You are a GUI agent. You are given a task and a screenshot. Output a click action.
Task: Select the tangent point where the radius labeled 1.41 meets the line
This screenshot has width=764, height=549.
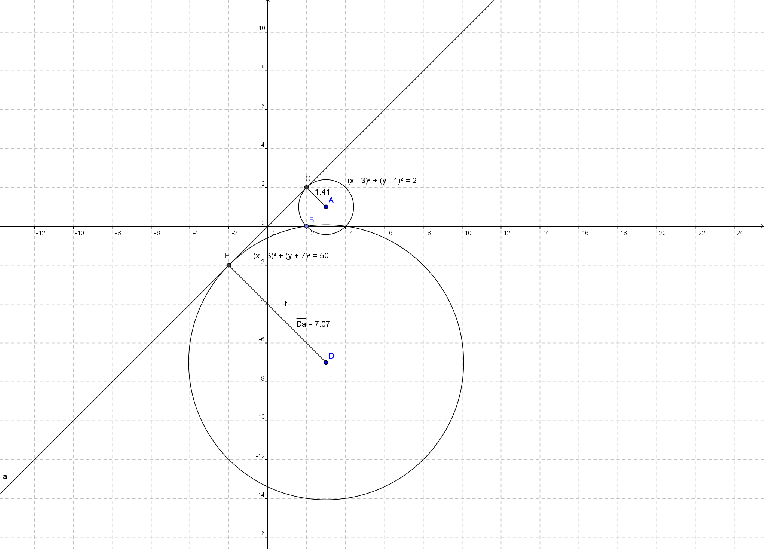click(x=306, y=187)
